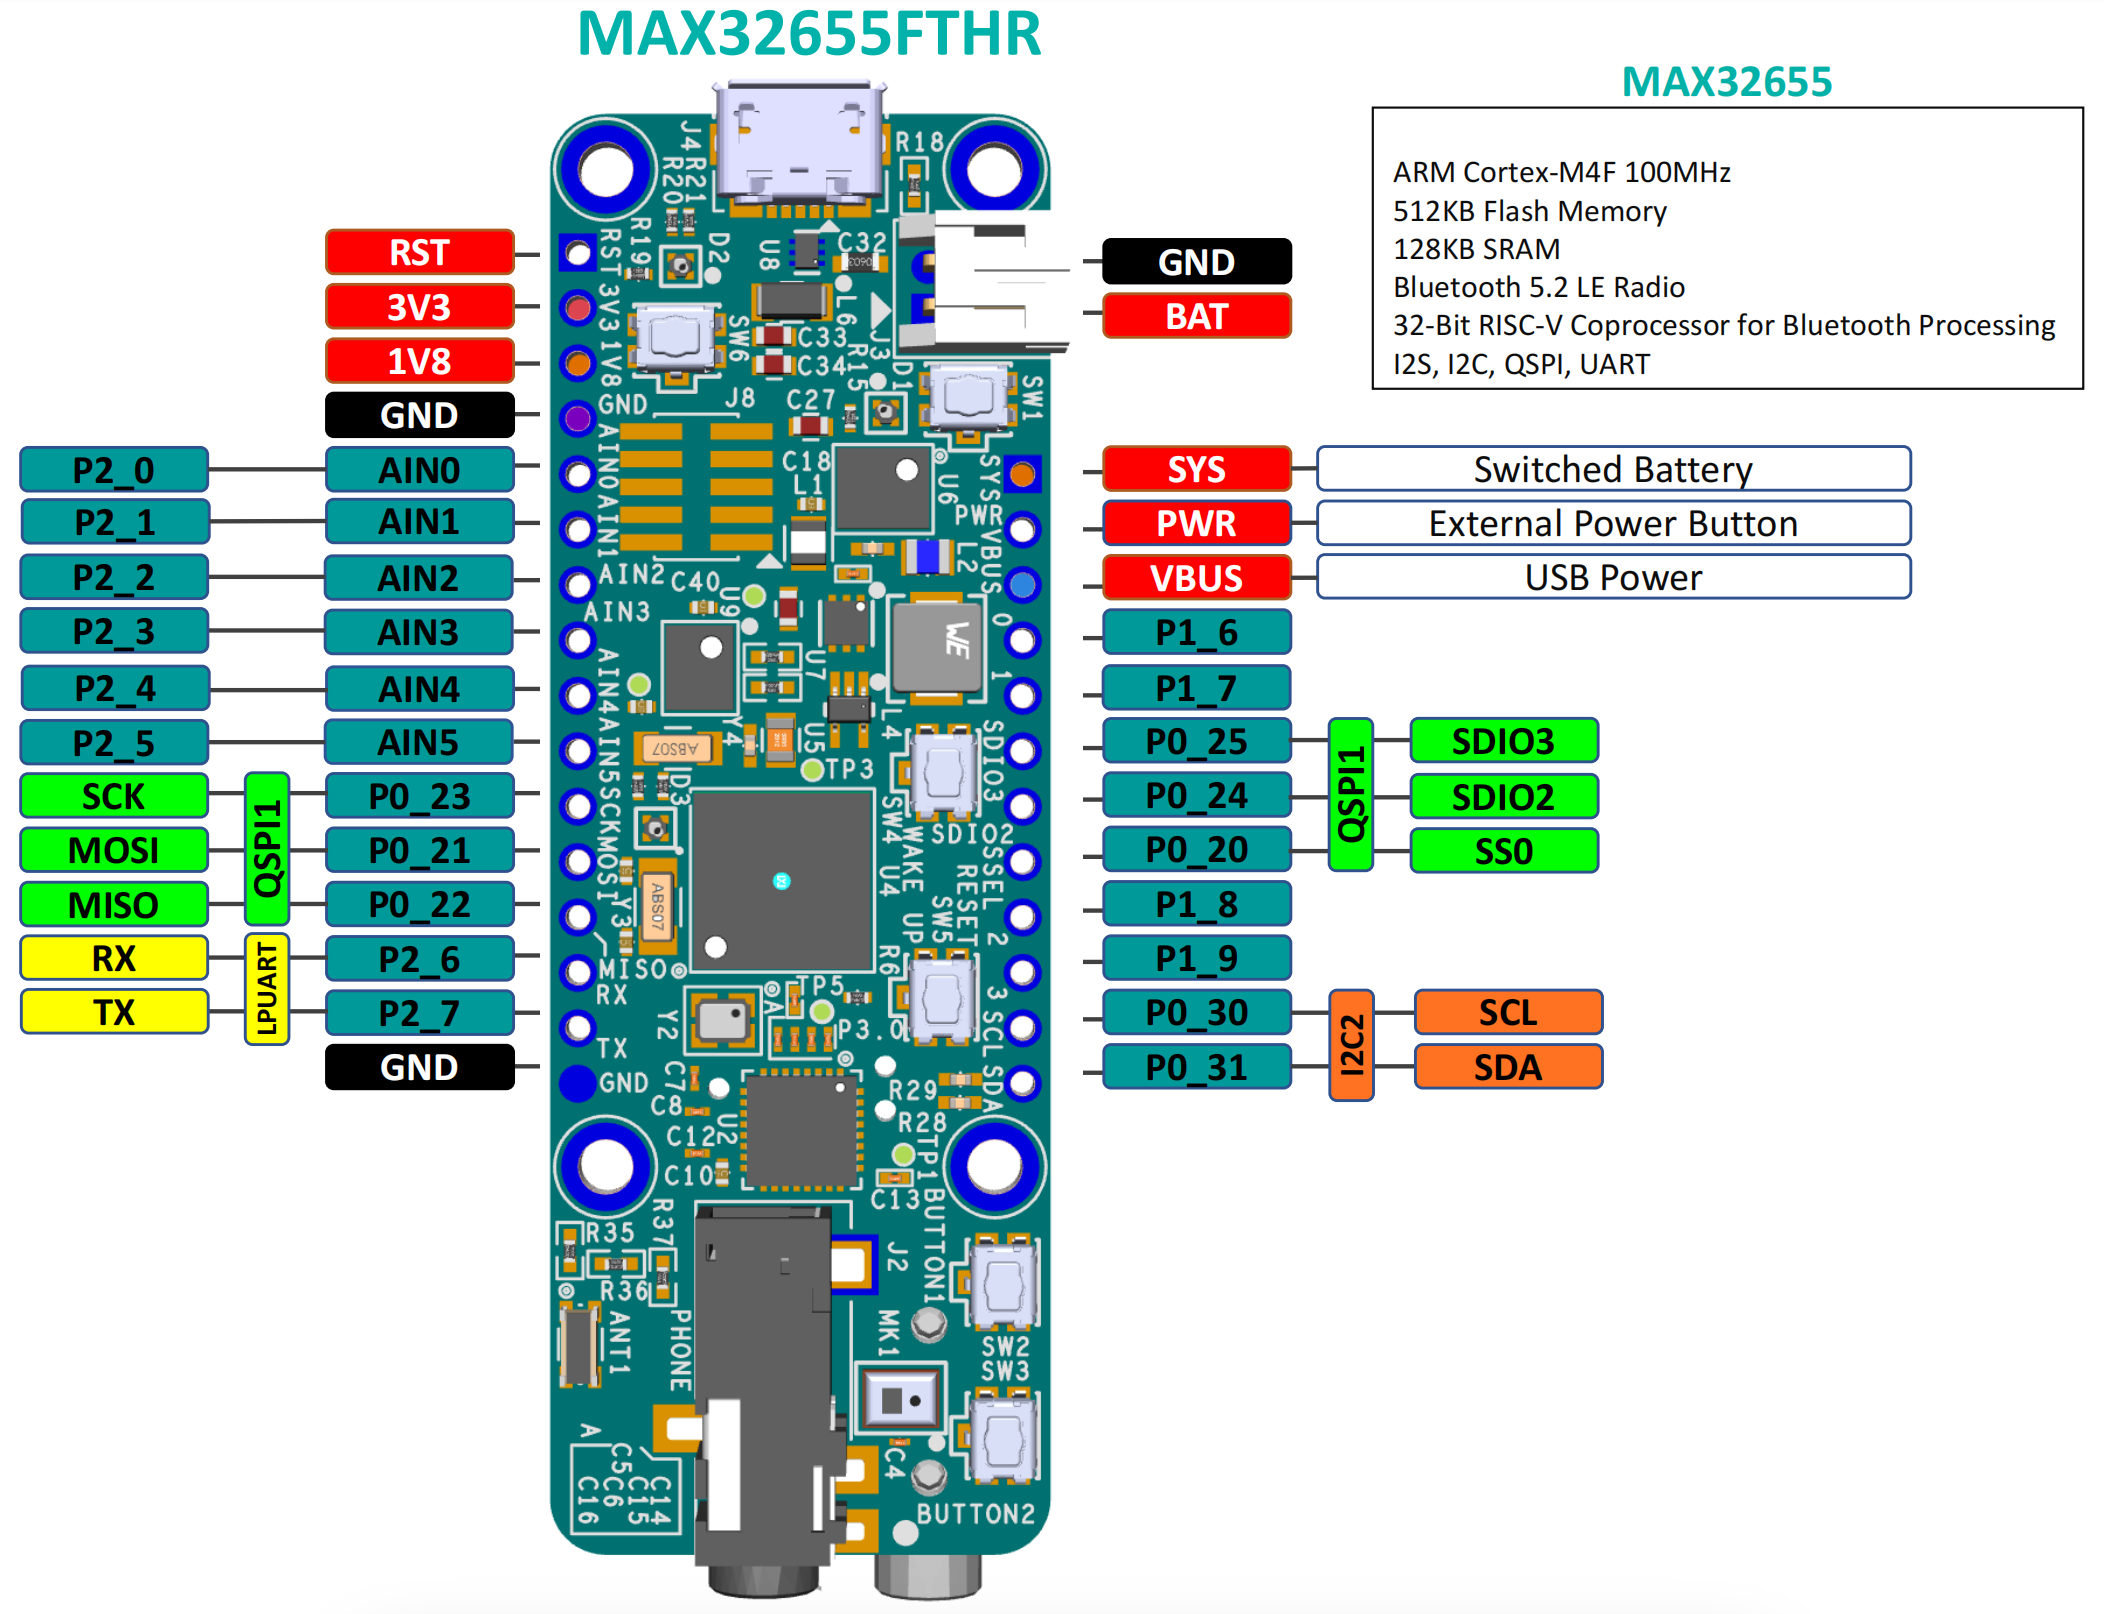Click the P0_25 pin label

1197,741
